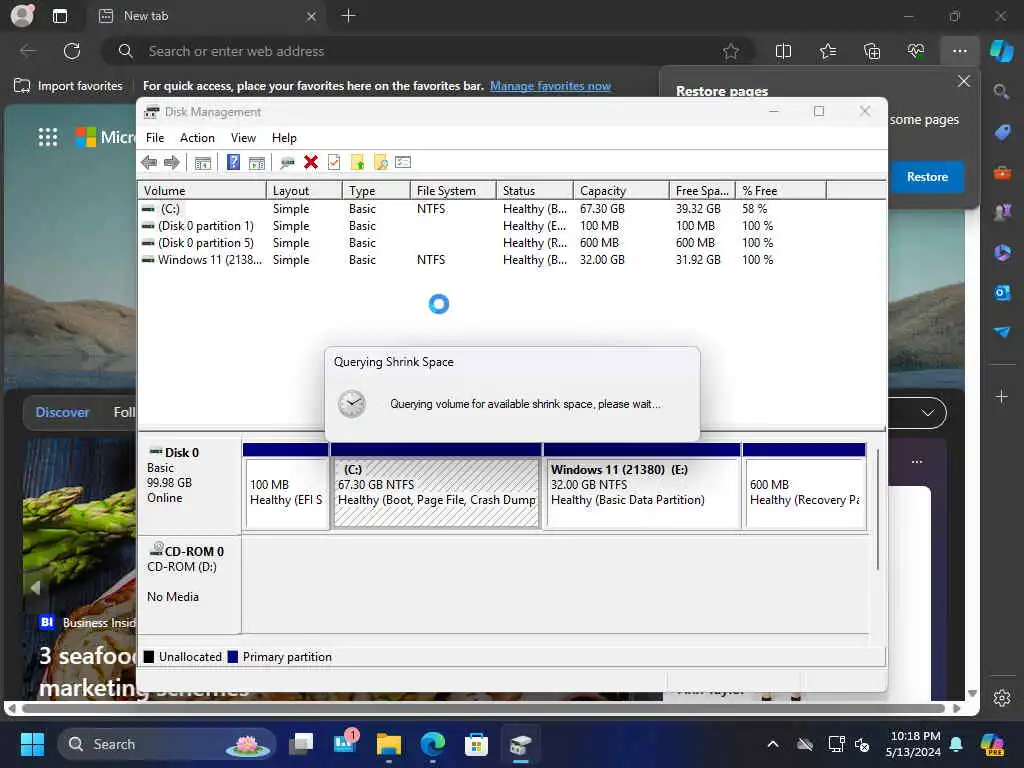Click the Edge Refresh icon
The height and width of the screenshot is (768, 1024).
72,51
